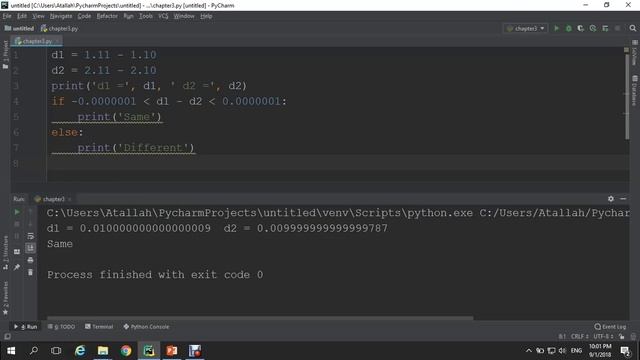Screen dimensions: 640x360
Task: Toggle read-only lock icon in status bar
Action: click(x=621, y=337)
